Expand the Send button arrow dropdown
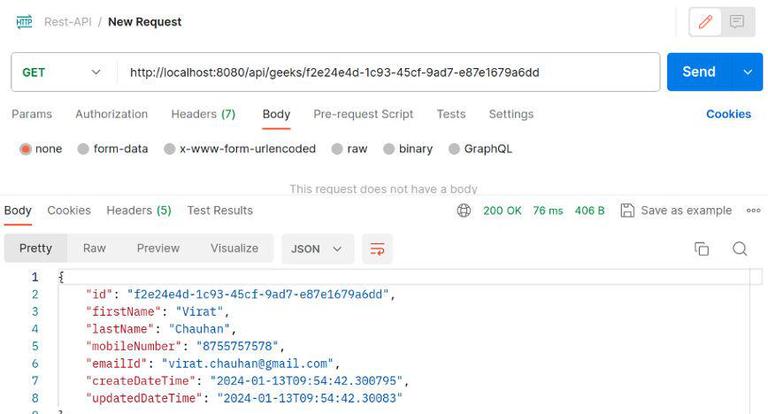Viewport: 768px width, 414px height. [747, 72]
